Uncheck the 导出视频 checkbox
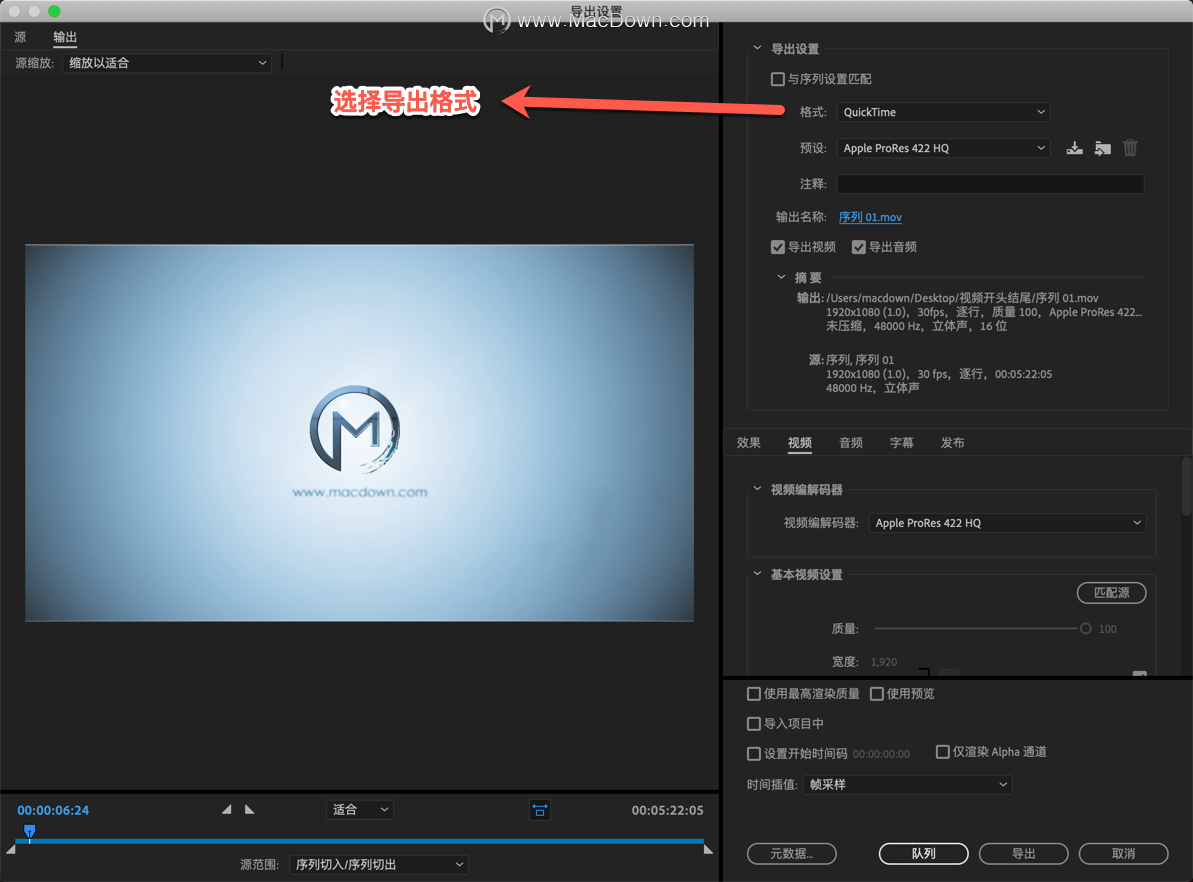The image size is (1193, 882). (778, 247)
